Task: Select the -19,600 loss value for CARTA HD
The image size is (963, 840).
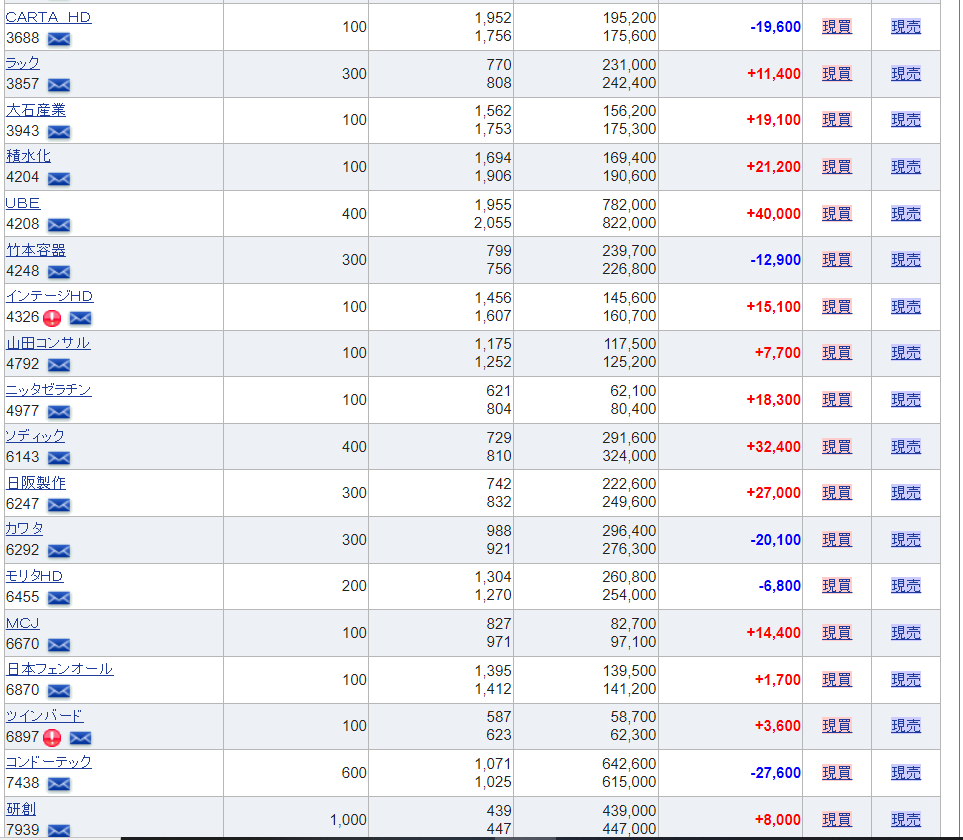Action: [775, 27]
